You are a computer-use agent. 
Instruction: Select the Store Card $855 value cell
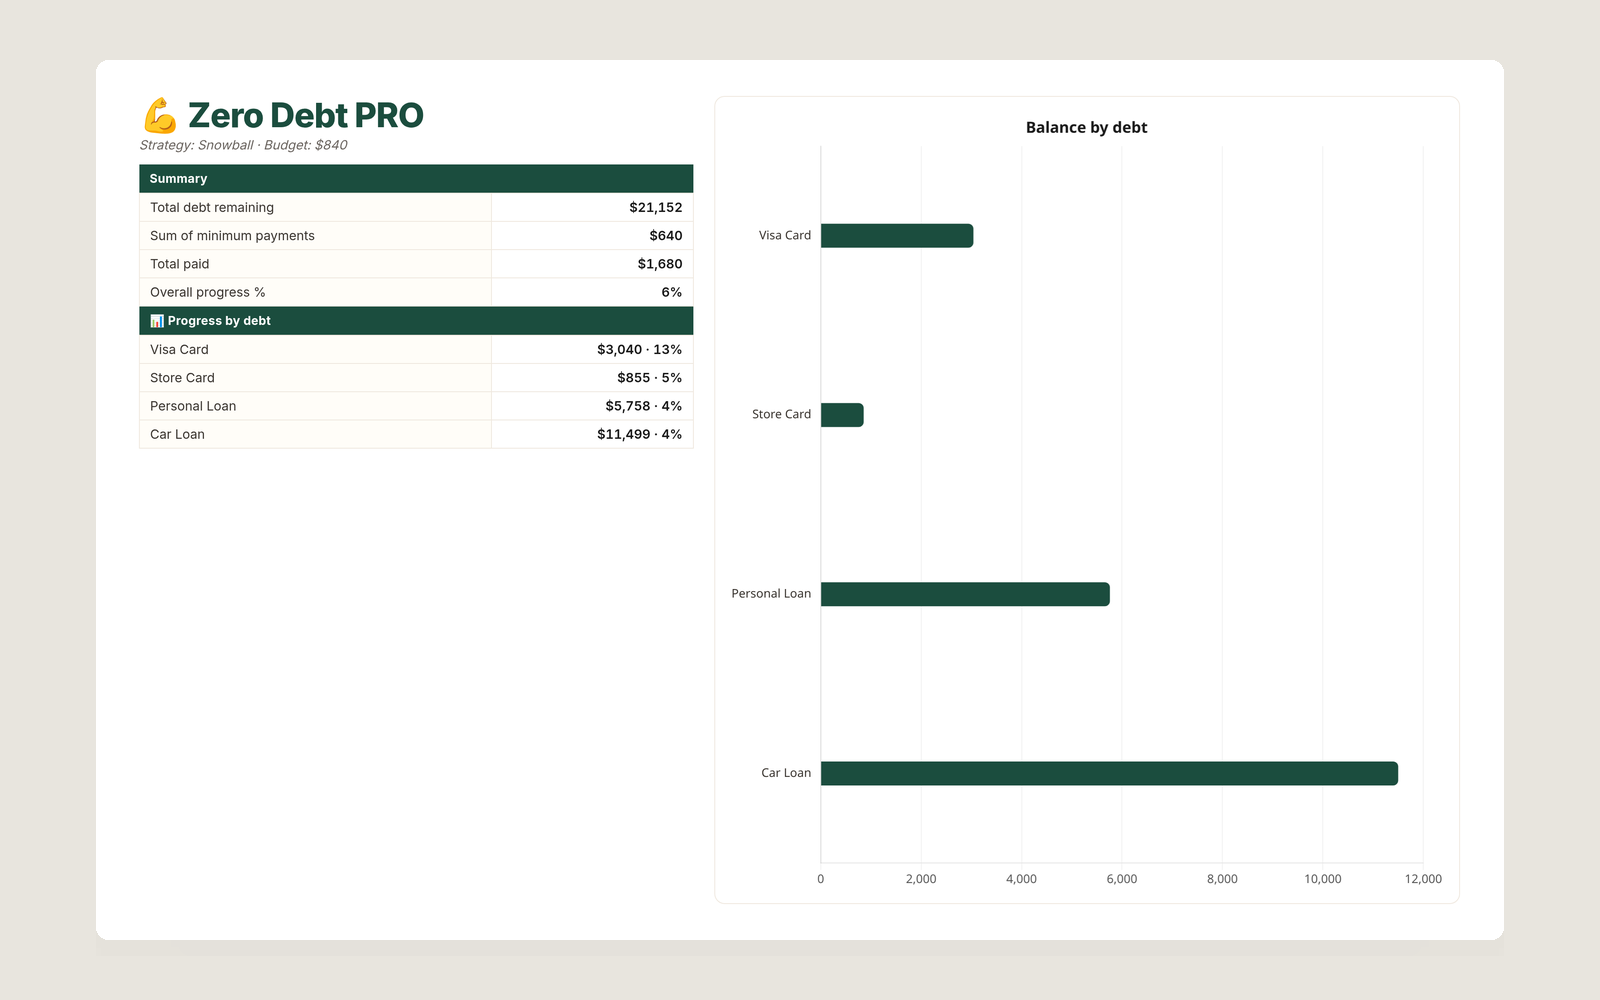pyautogui.click(x=592, y=378)
